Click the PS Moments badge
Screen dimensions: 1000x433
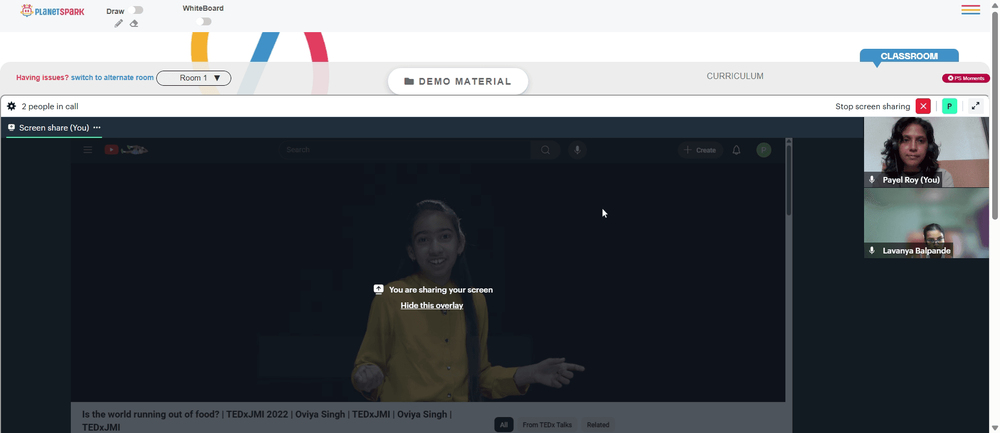[966, 78]
